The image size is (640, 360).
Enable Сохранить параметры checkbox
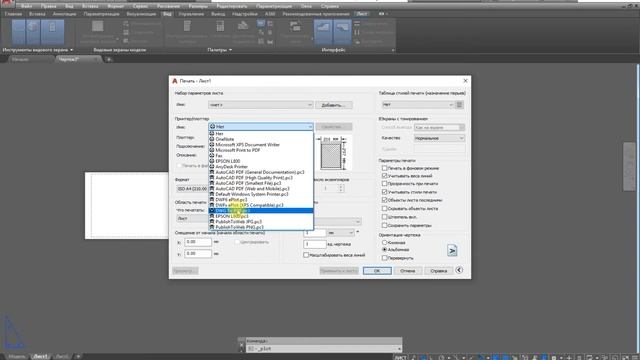tap(384, 225)
